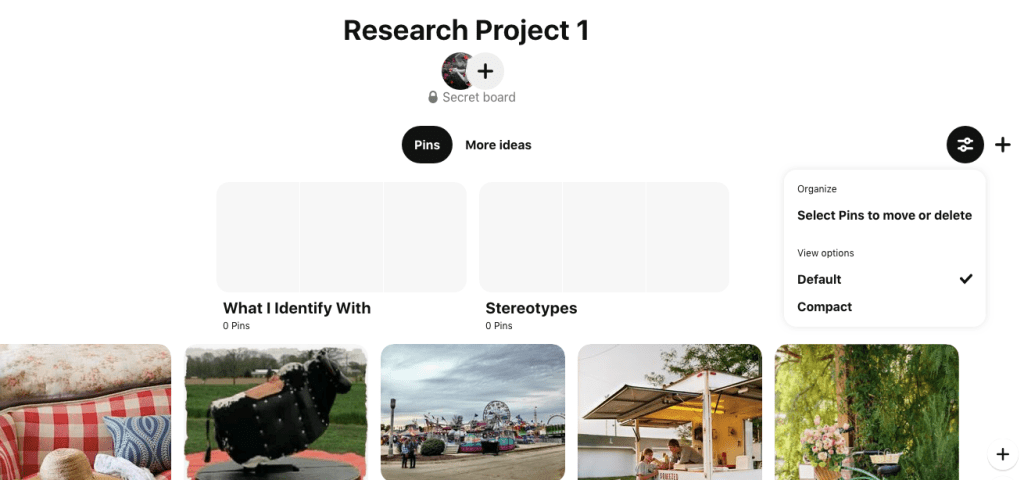Image resolution: width=1024 pixels, height=480 pixels.
Task: Click the checkmark next to Default
Action: point(966,279)
